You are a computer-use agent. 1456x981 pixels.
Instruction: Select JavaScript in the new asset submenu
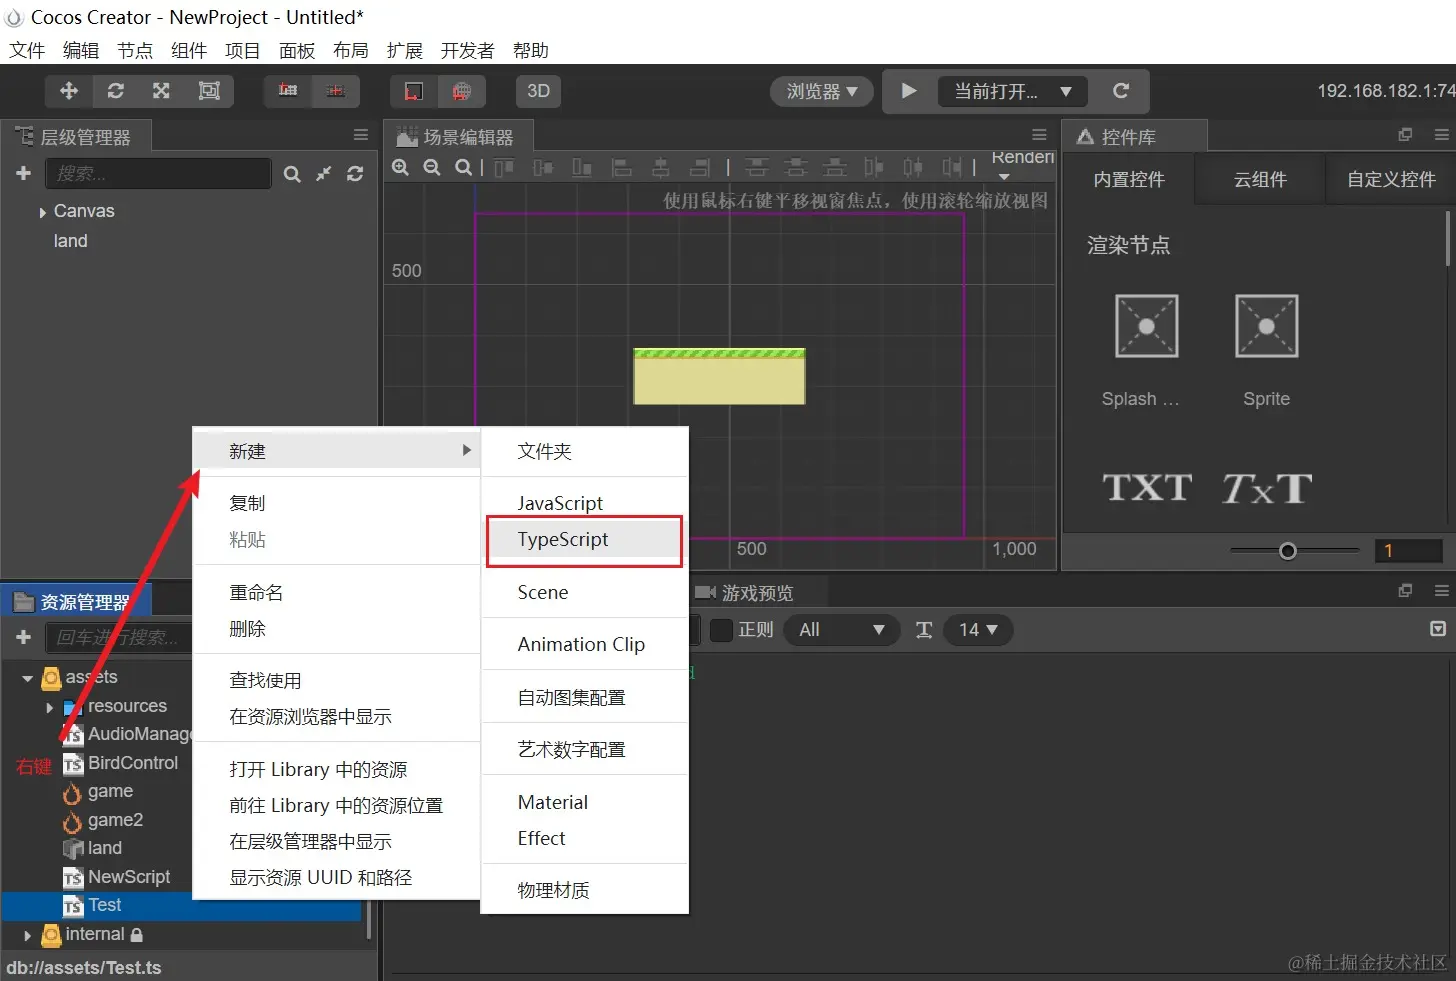click(585, 503)
